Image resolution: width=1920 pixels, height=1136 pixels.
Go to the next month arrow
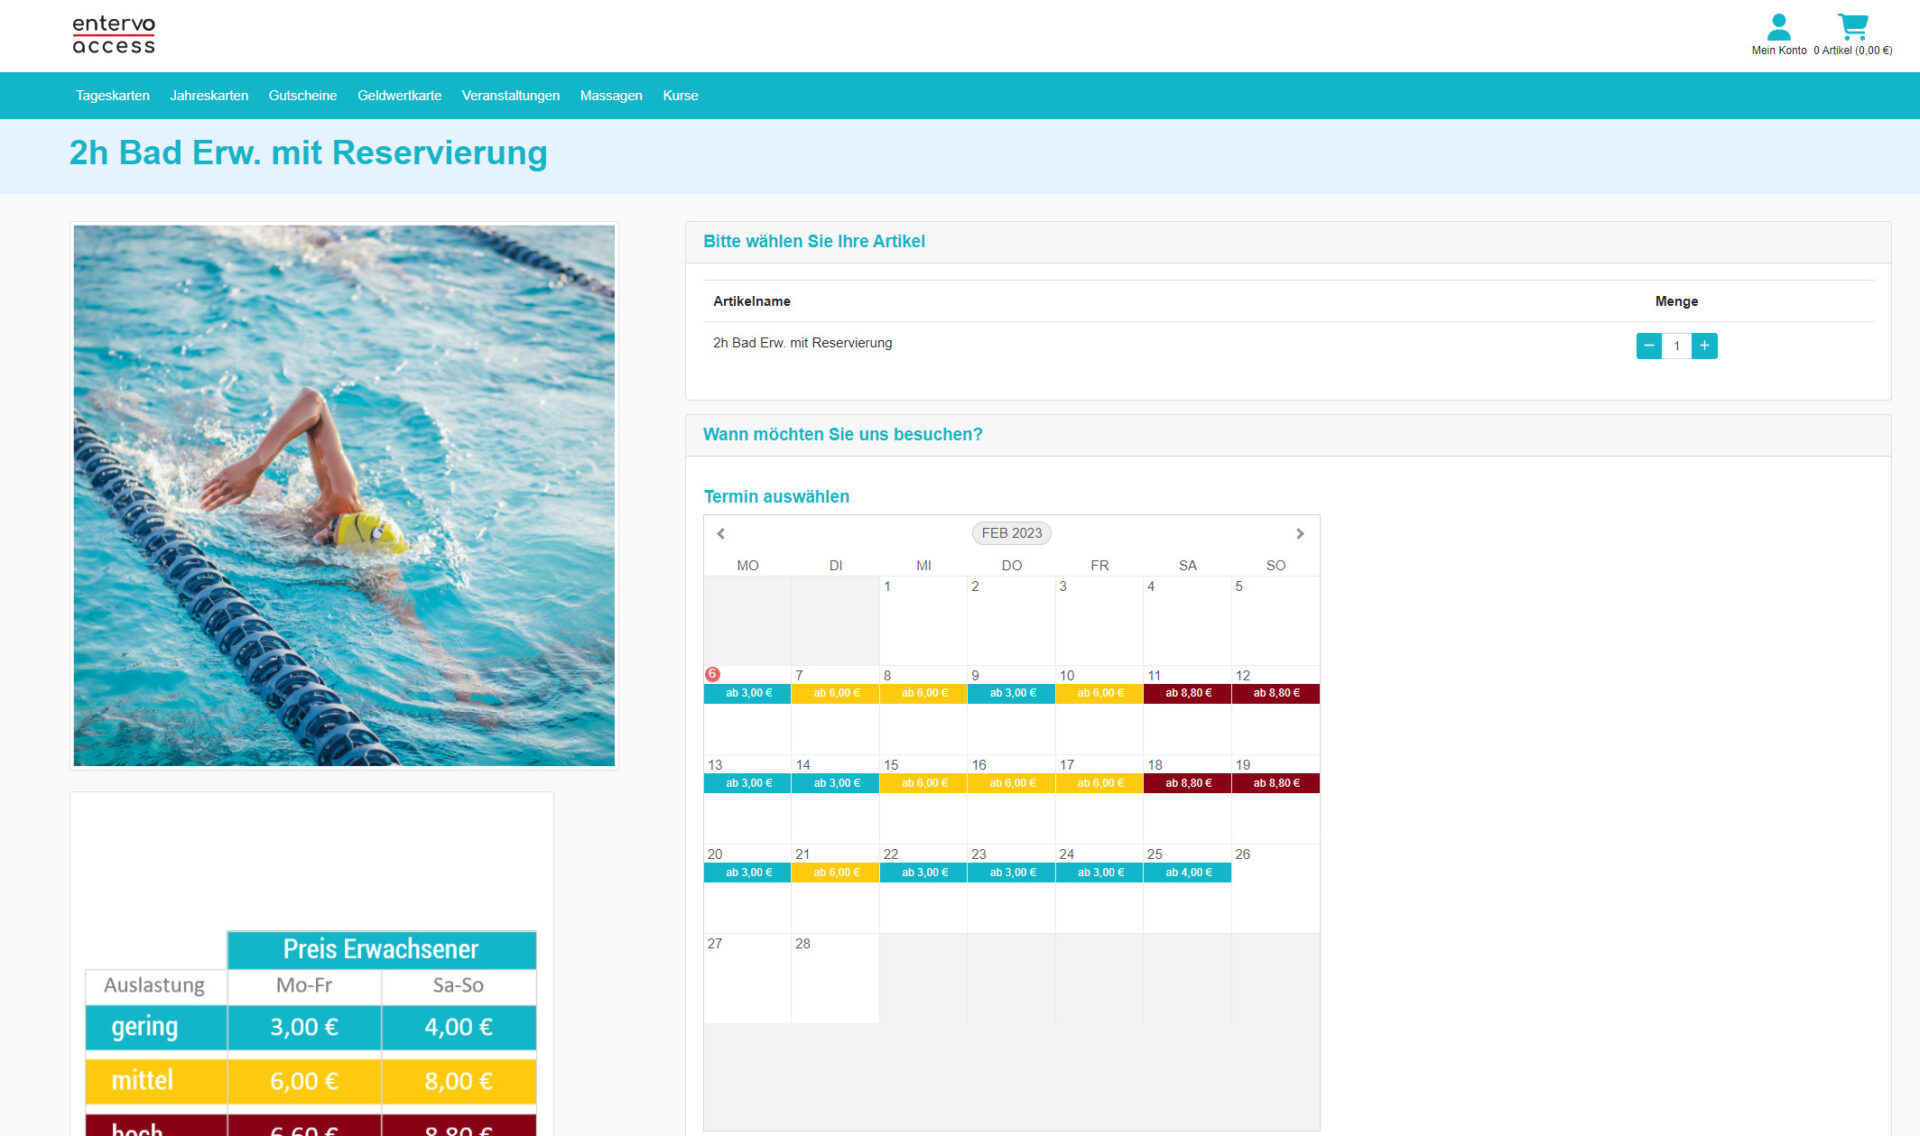(x=1300, y=534)
